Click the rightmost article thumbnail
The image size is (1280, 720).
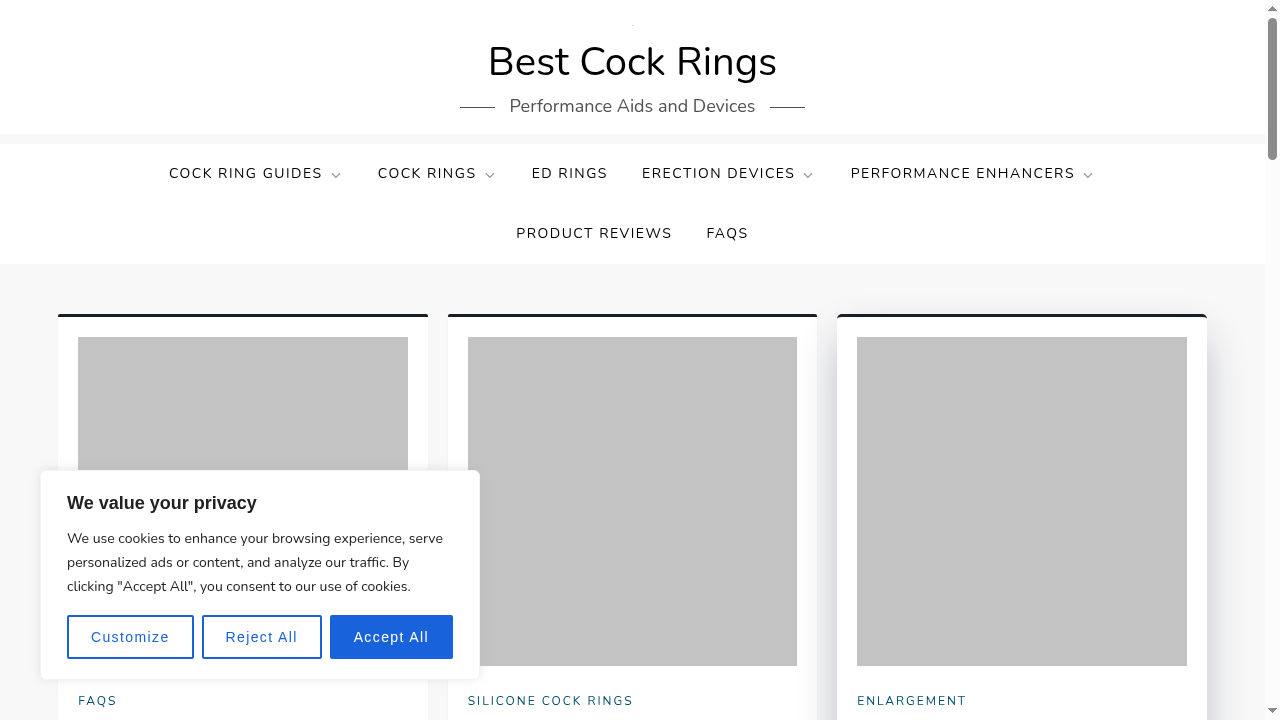(1021, 500)
